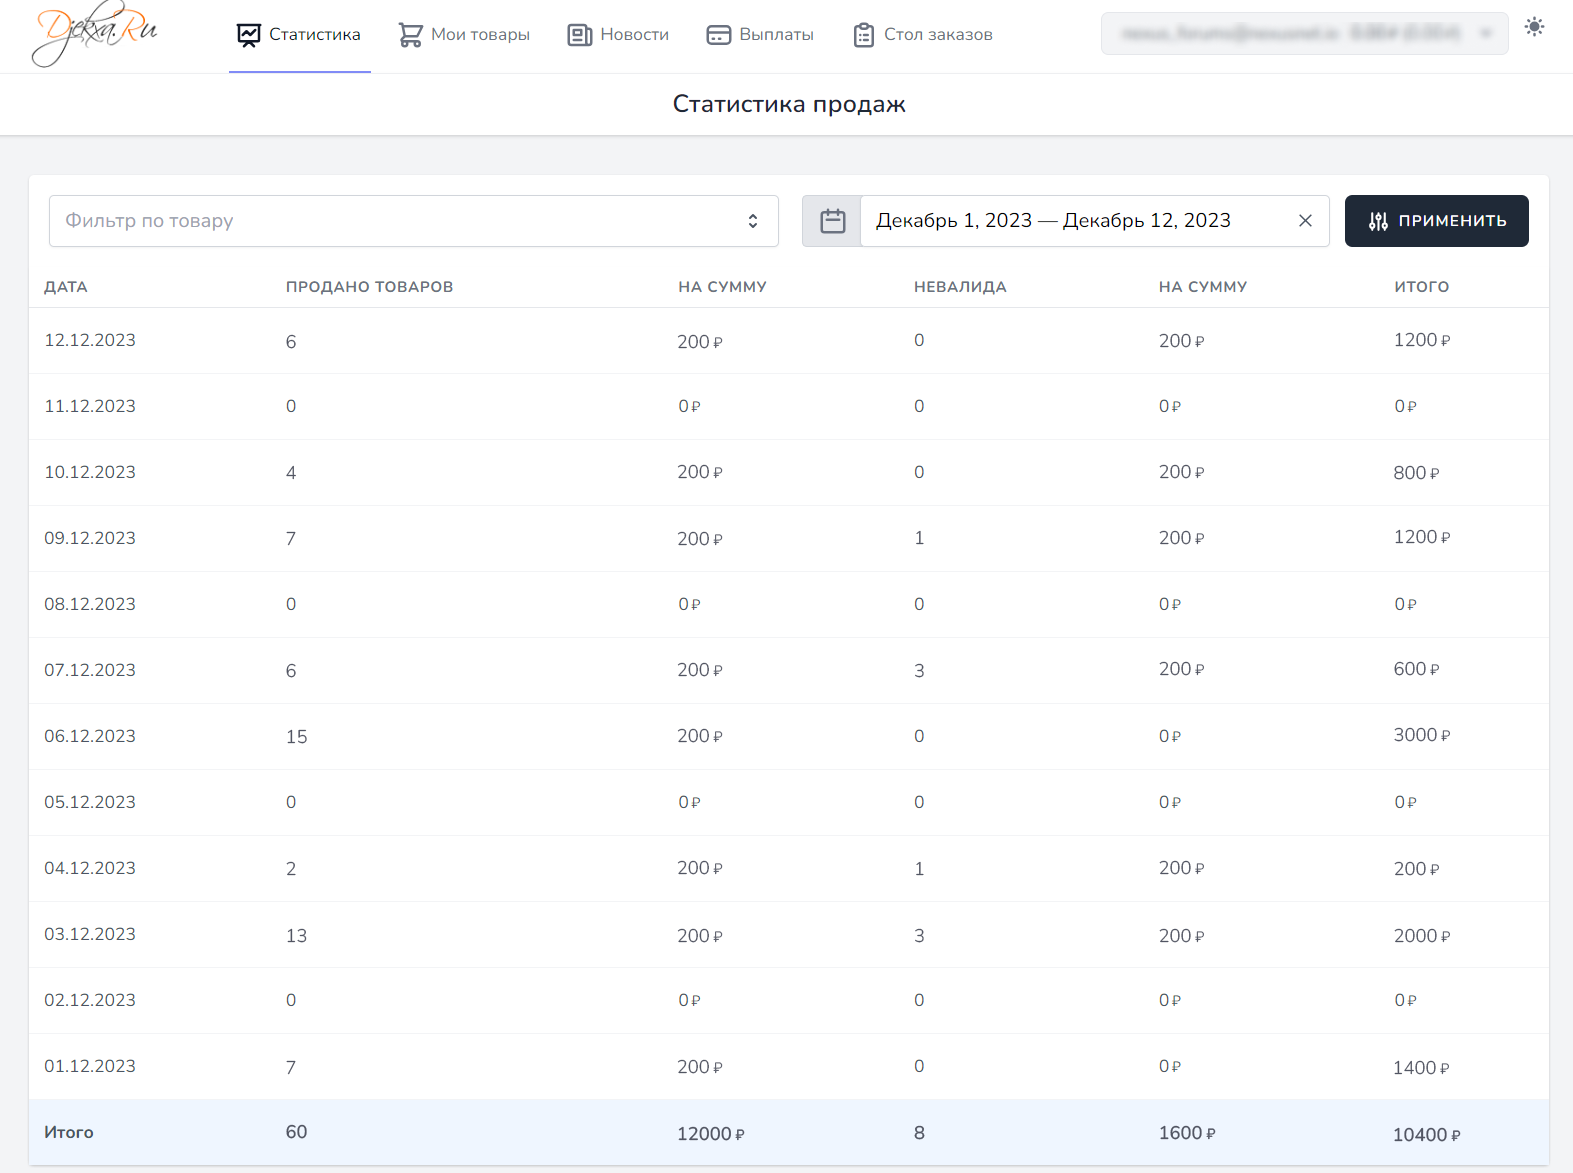Select the 03.12.2023 date cell
The width and height of the screenshot is (1573, 1173).
(90, 935)
